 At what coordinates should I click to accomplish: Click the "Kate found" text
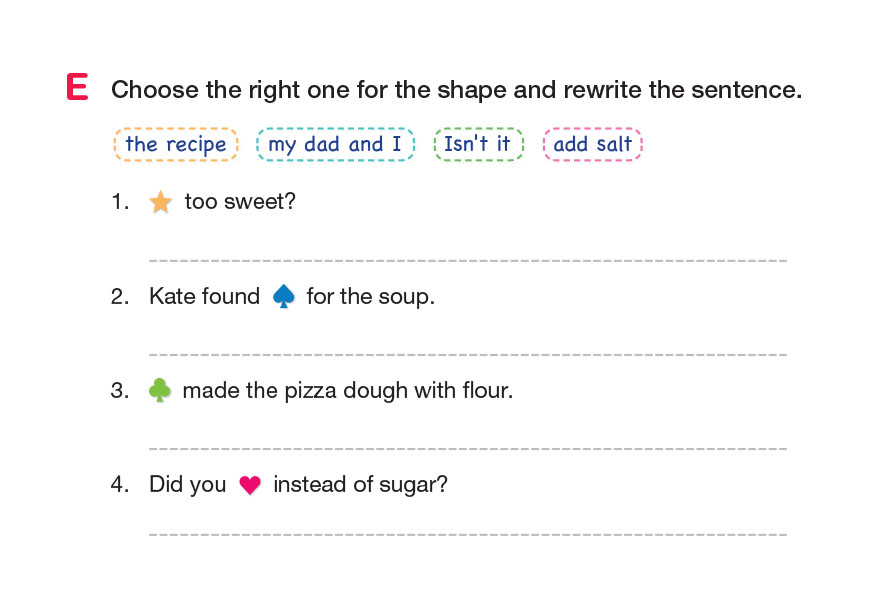[x=204, y=296]
